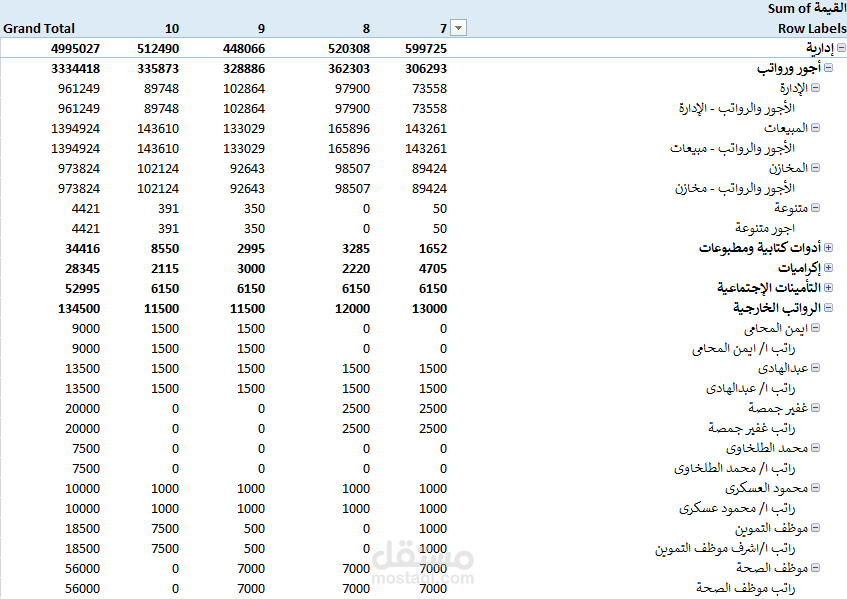Collapse the موظف التموين item
This screenshot has width=847, height=599.
click(x=815, y=527)
